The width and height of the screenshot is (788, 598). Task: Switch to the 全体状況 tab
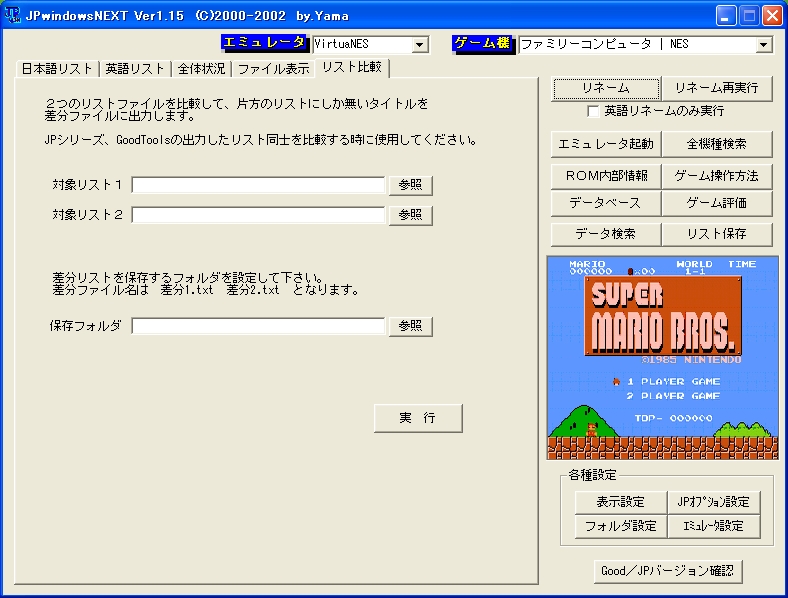[x=201, y=68]
